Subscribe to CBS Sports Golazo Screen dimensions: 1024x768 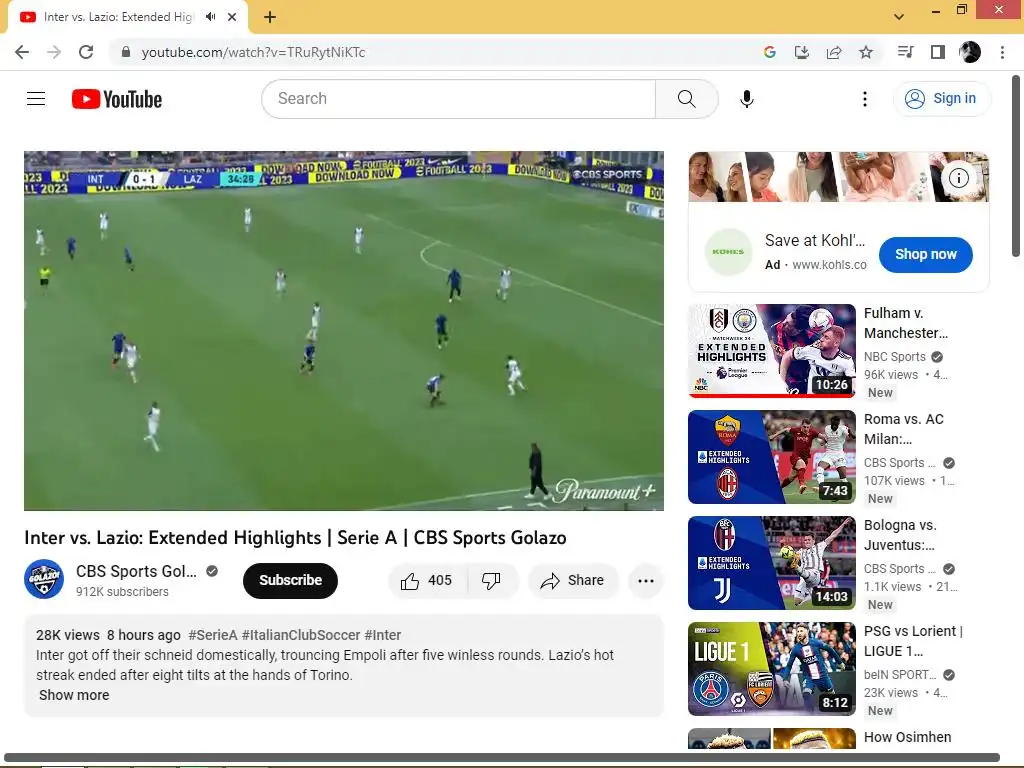(290, 581)
